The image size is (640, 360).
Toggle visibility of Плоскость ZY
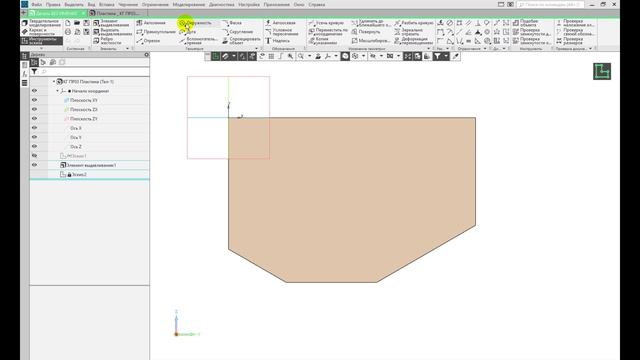(34, 119)
